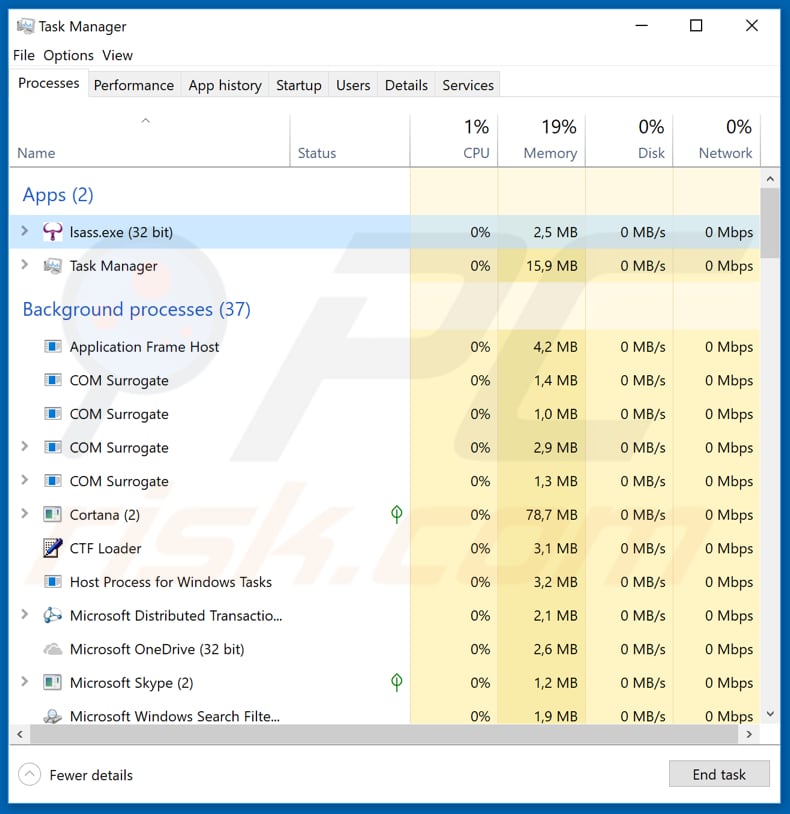Click the Background processes (37) heading

(x=137, y=309)
